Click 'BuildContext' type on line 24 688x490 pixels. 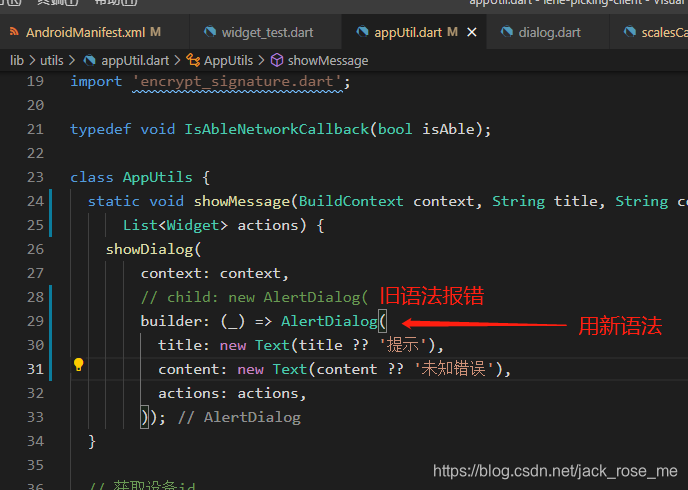pos(351,201)
